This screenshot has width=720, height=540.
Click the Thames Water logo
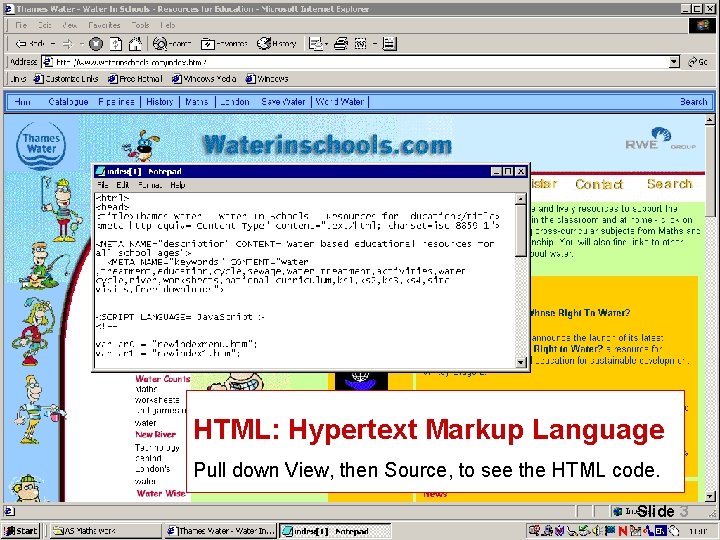pyautogui.click(x=41, y=145)
